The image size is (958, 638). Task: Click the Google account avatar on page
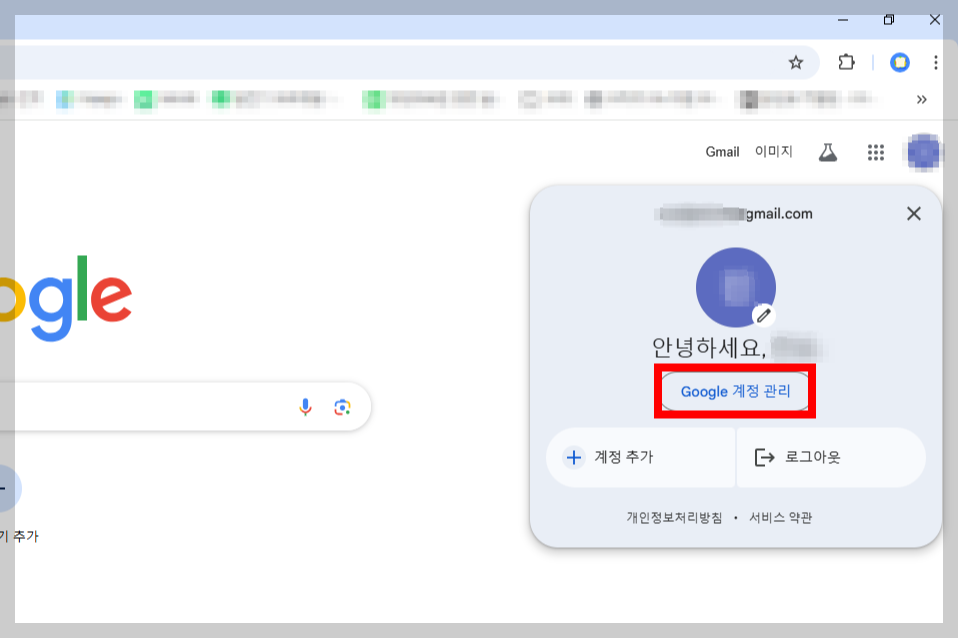[923, 152]
